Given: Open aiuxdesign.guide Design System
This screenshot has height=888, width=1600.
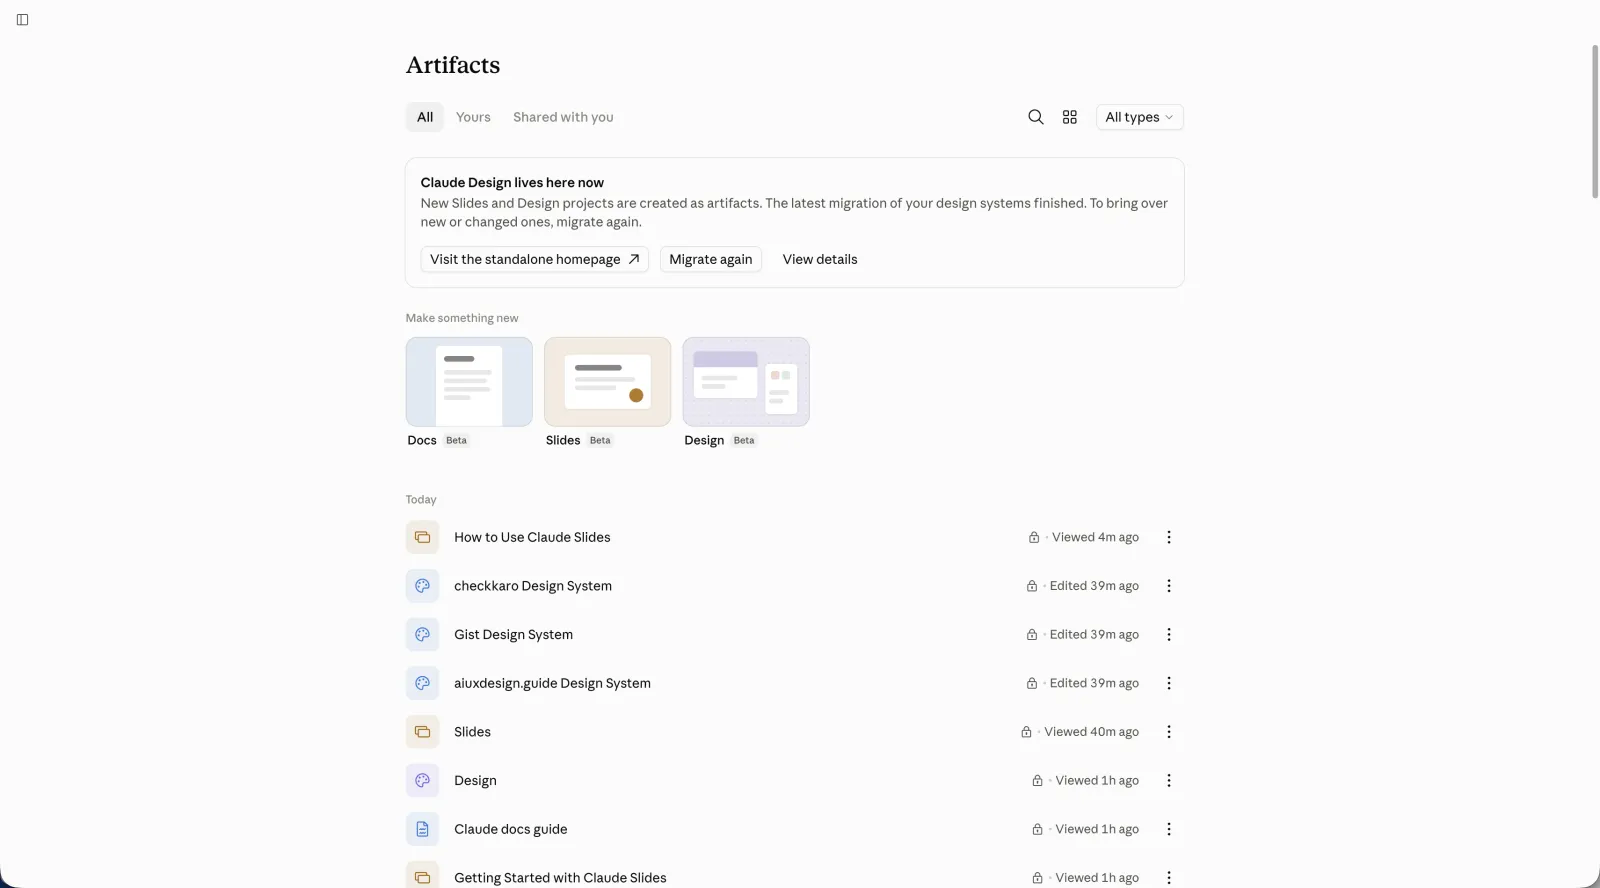Looking at the screenshot, I should tap(552, 683).
